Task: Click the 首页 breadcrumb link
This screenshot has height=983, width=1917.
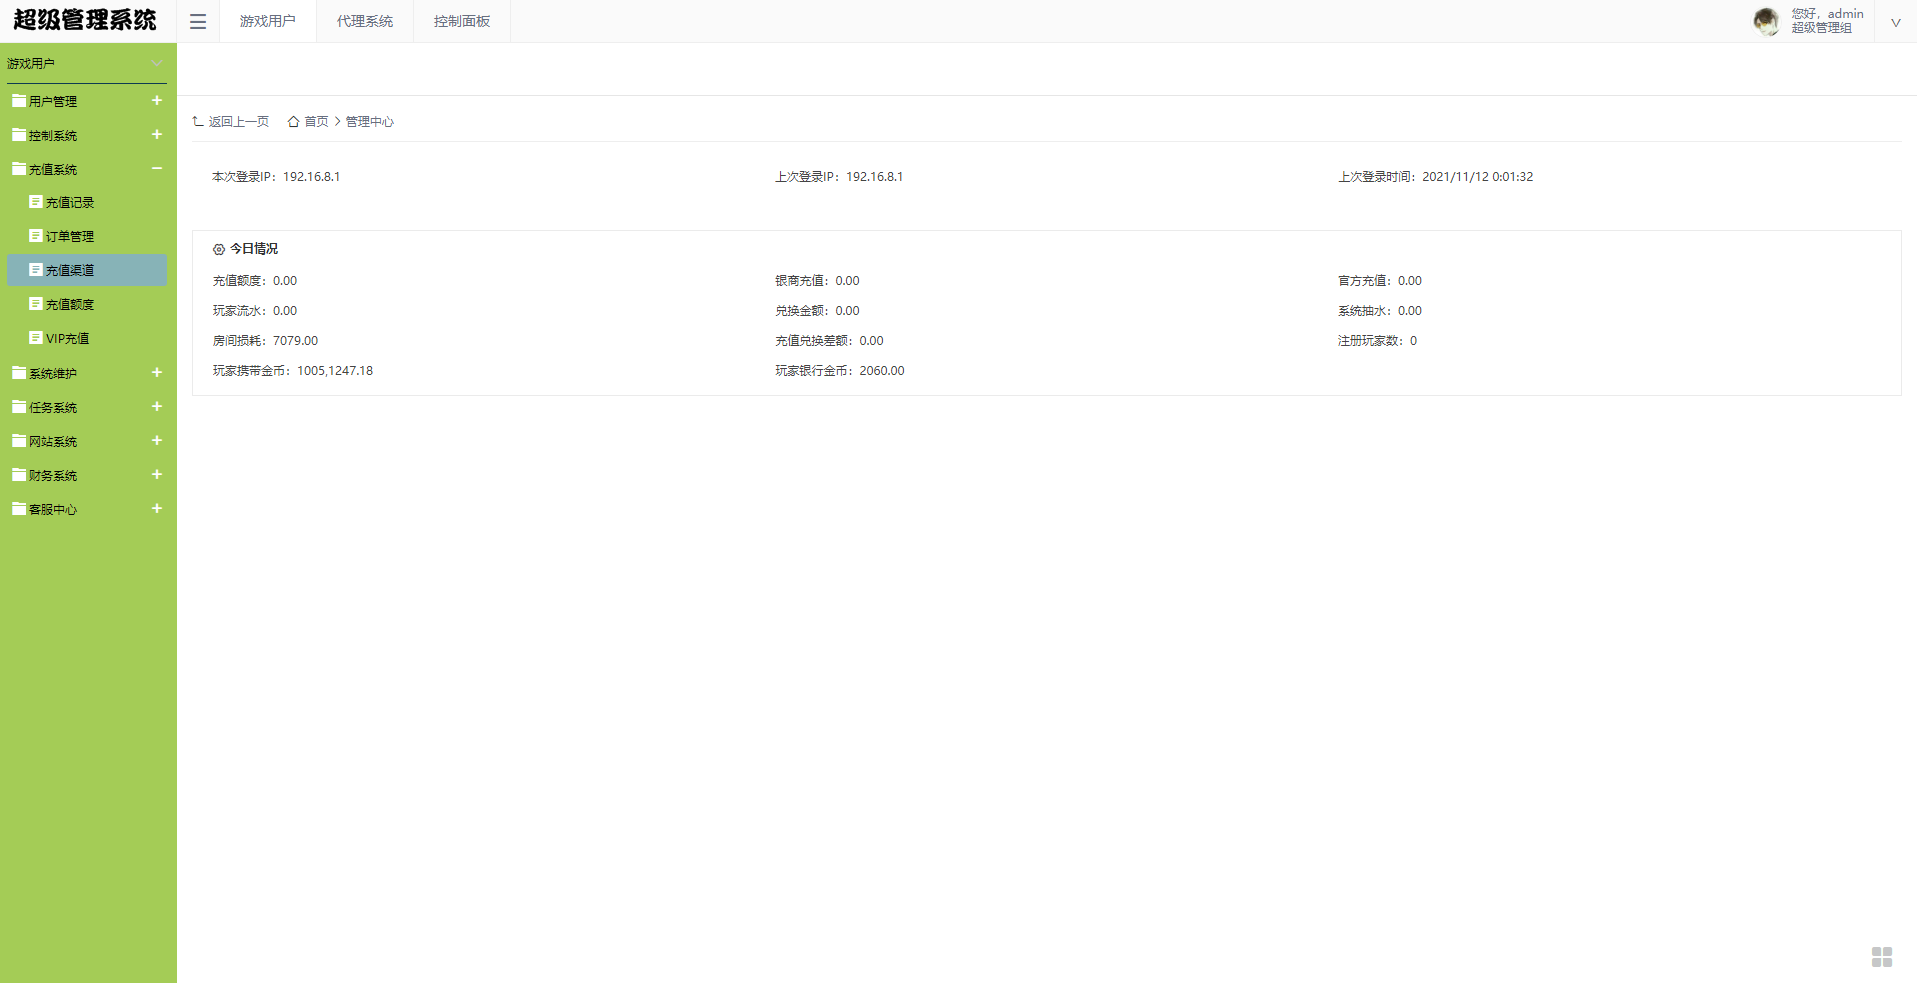Action: tap(316, 122)
